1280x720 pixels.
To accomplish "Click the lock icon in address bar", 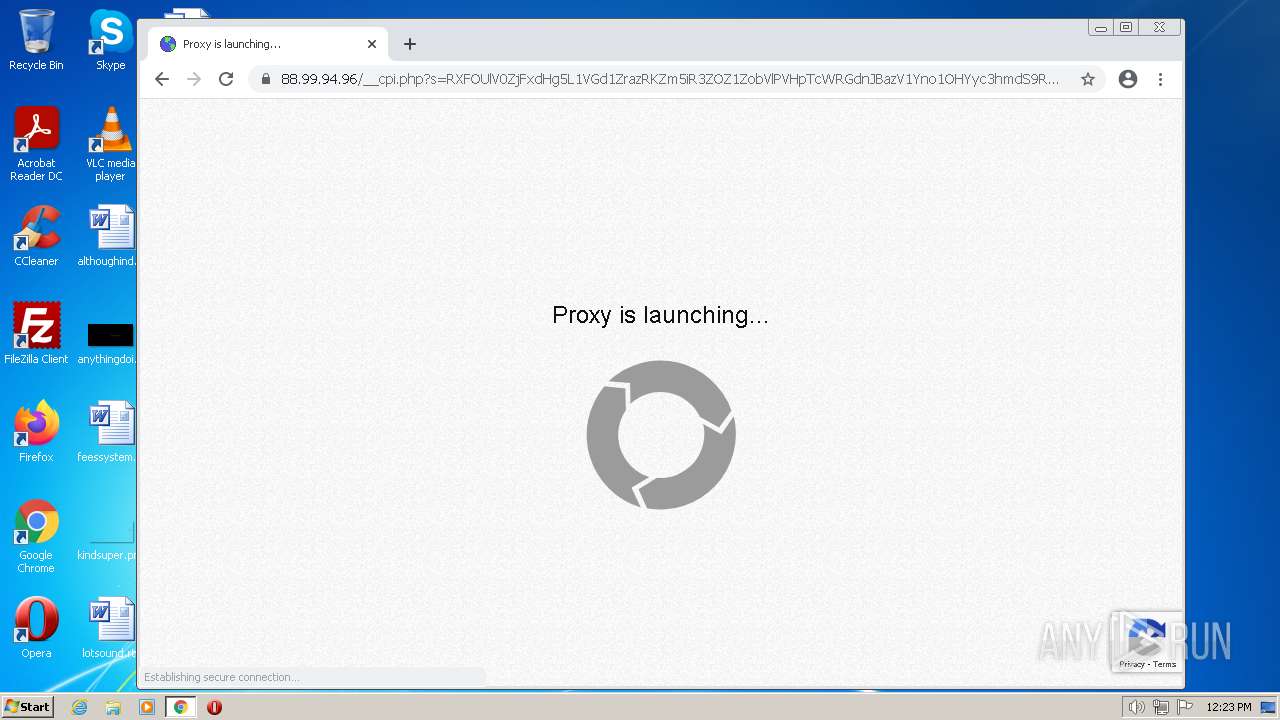I will point(266,79).
